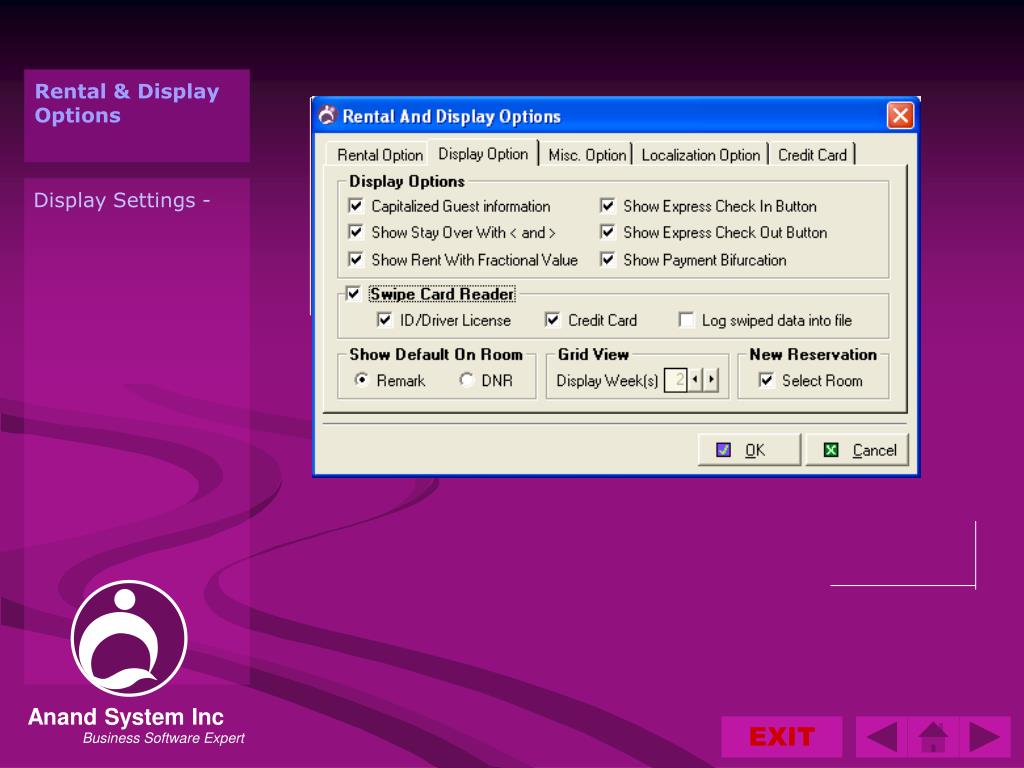Open the Credit Card tab
This screenshot has width=1024, height=768.
(812, 155)
